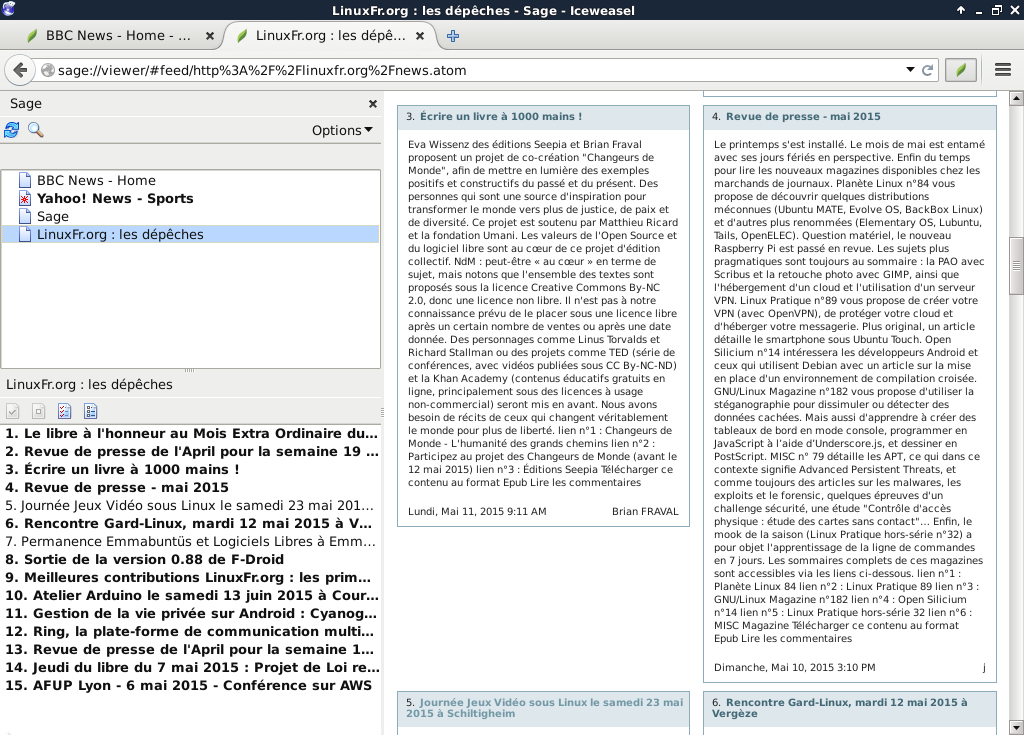
Task: Click the greyed-out square page icon
Action: click(39, 411)
